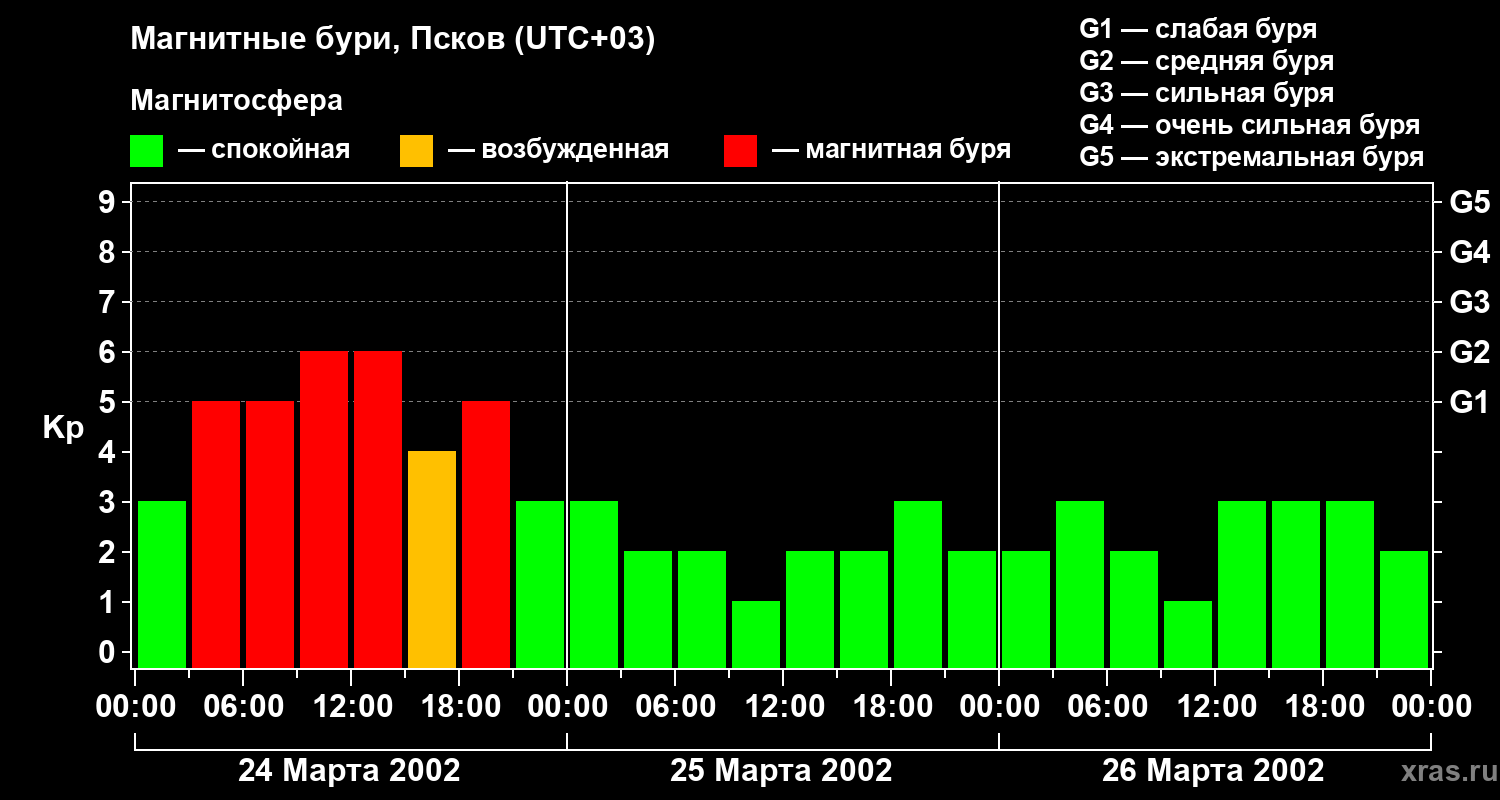Click the G1 mark on the right axis

(x=1470, y=402)
